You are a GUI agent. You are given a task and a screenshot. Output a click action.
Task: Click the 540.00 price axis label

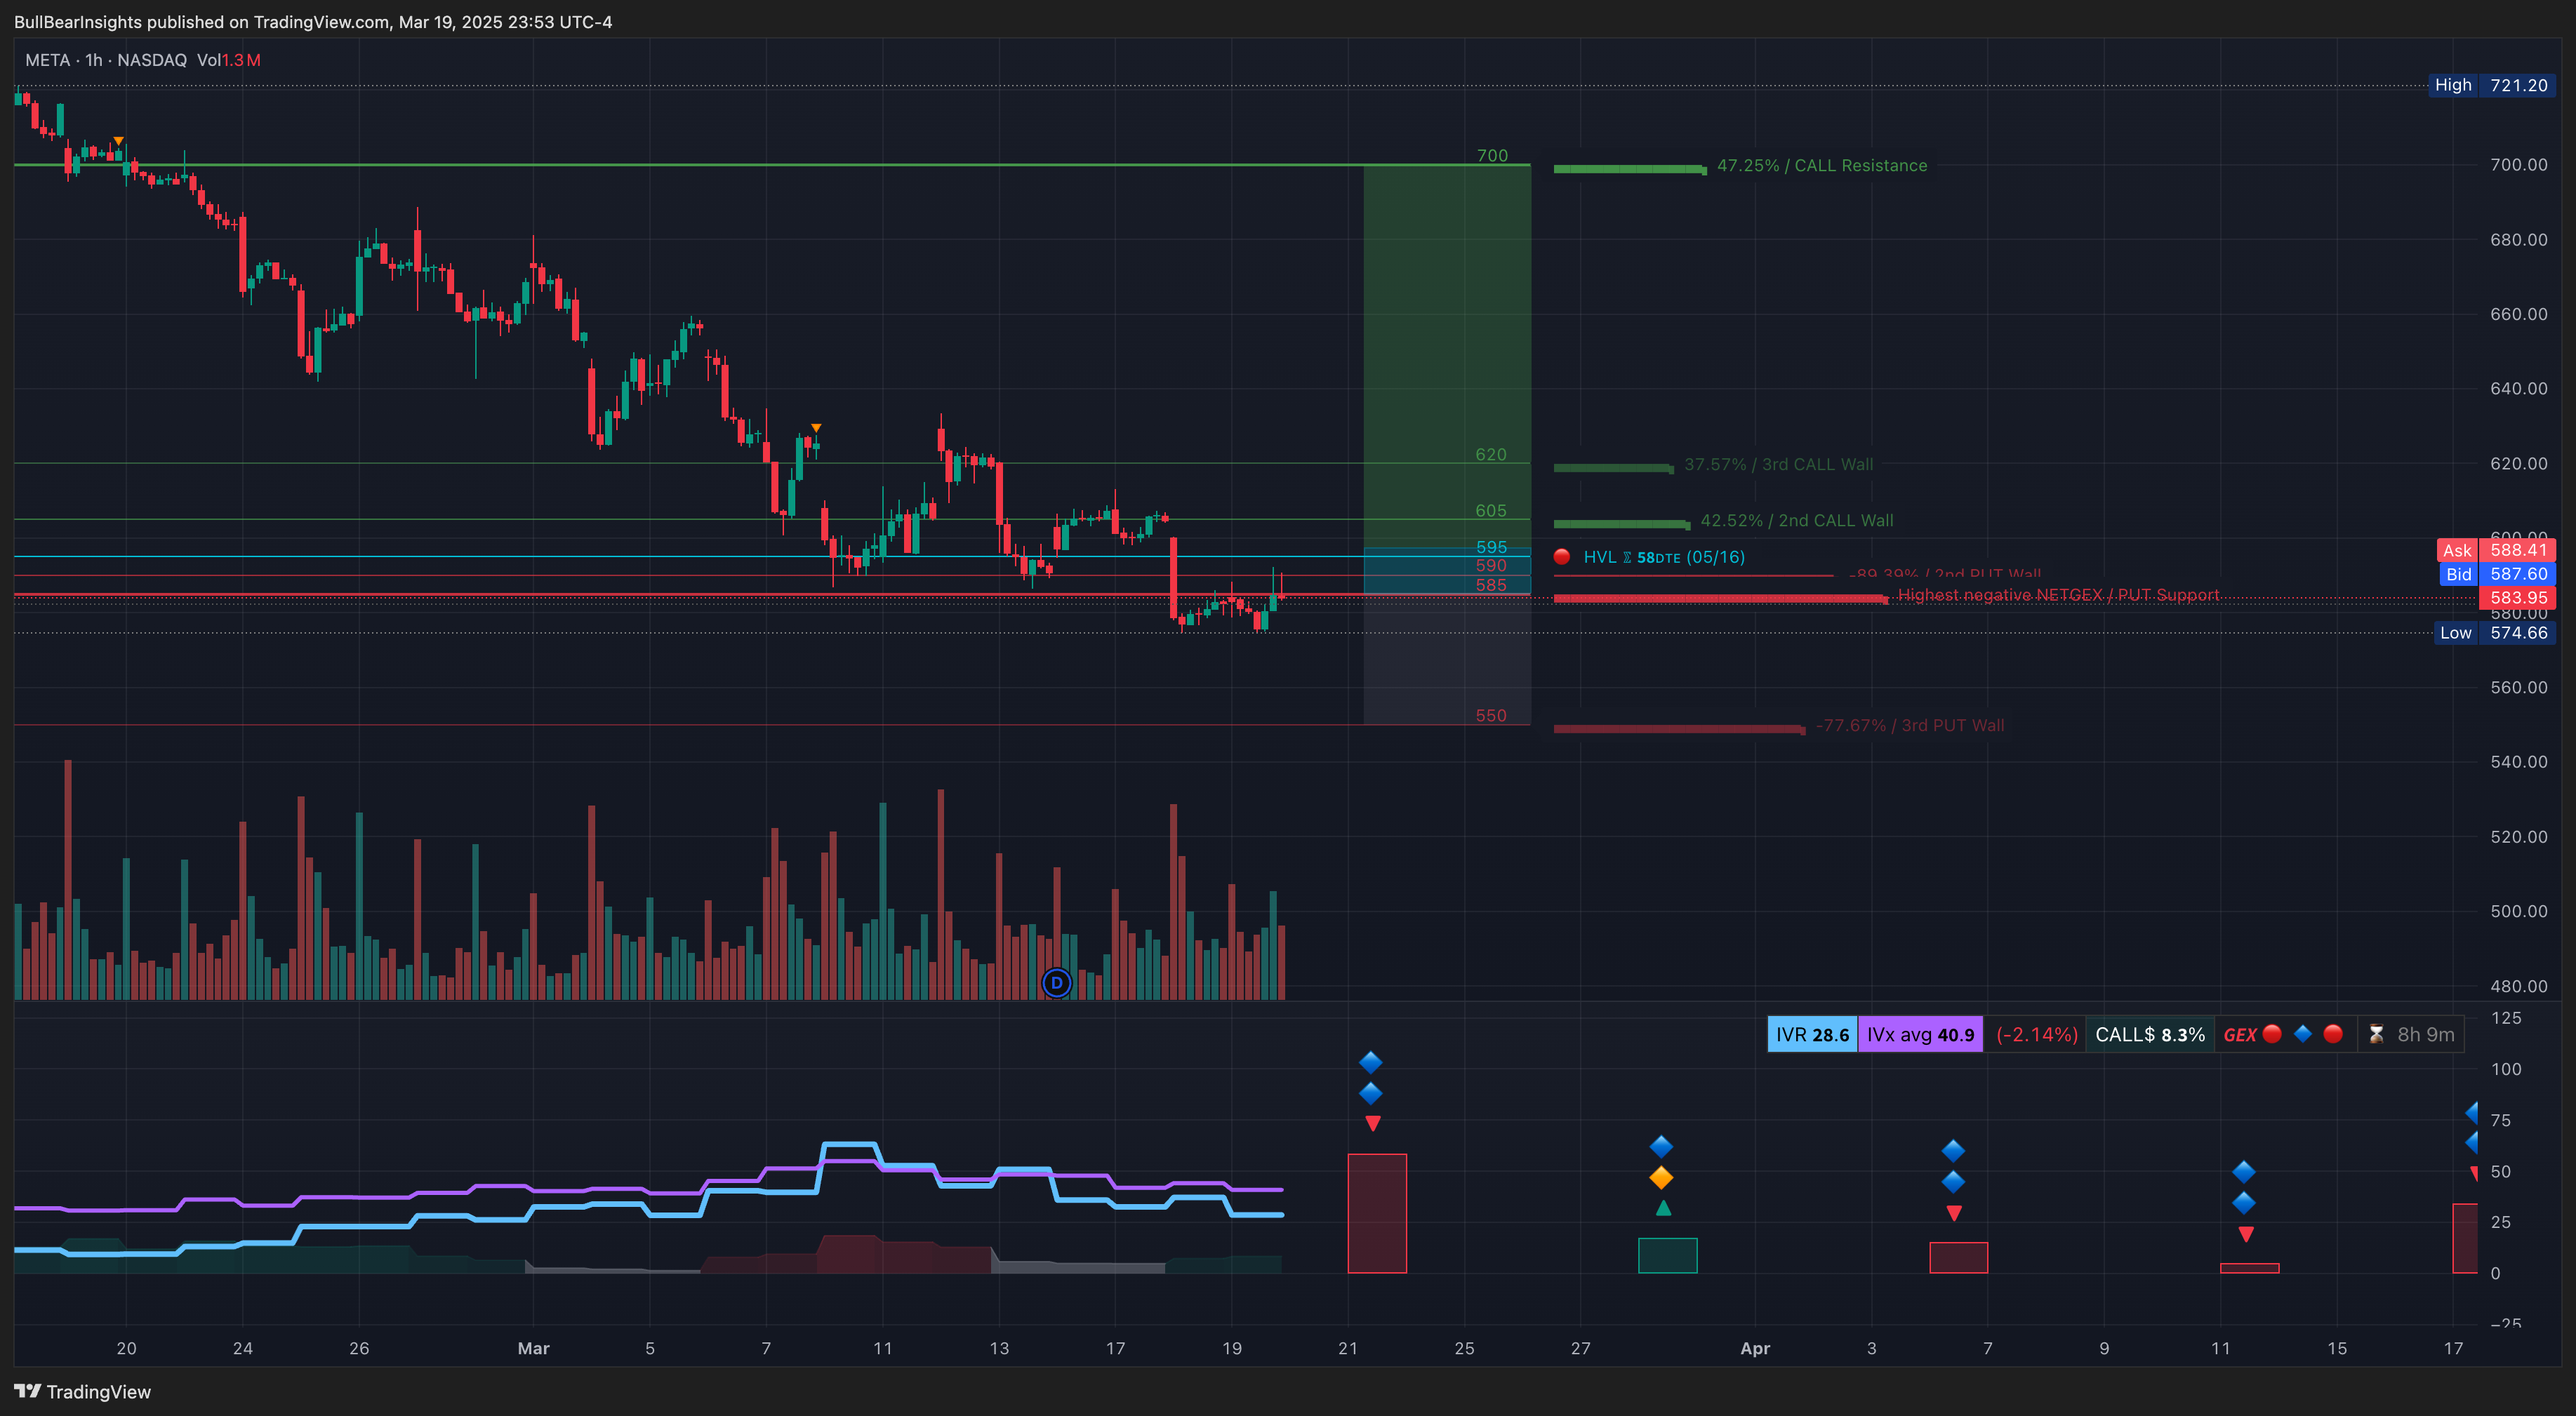tap(2518, 761)
